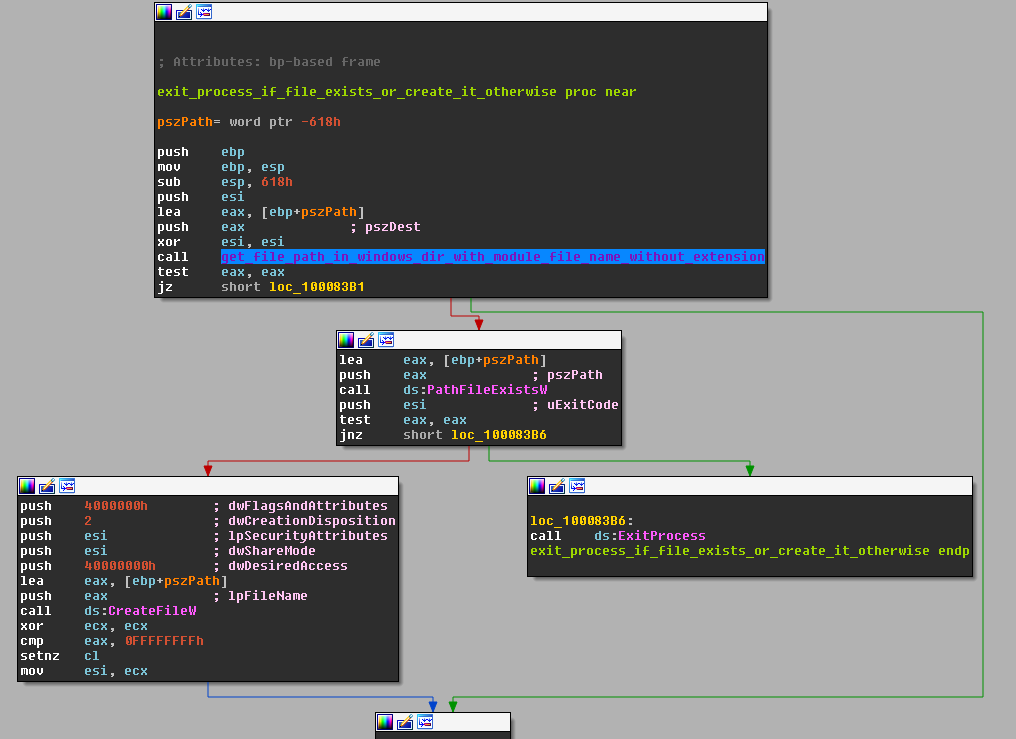Click the color icon on the ExitProcess node

tap(537, 486)
